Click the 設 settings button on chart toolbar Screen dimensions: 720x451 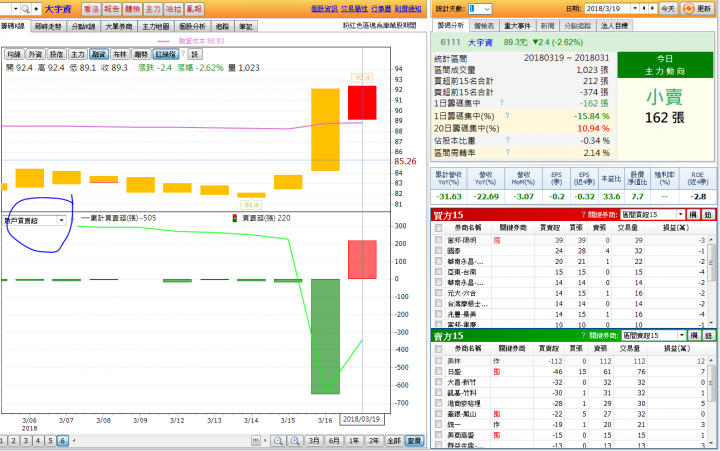click(195, 54)
